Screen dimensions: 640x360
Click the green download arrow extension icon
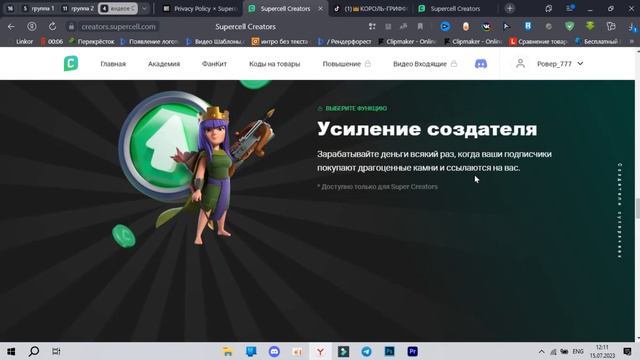(590, 26)
